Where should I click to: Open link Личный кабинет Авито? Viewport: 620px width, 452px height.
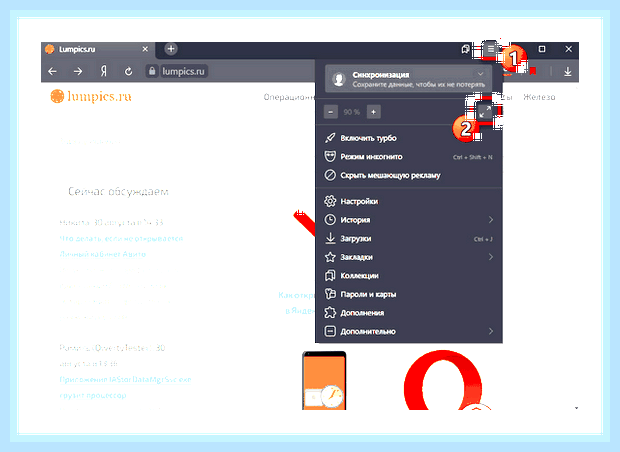pos(102,254)
